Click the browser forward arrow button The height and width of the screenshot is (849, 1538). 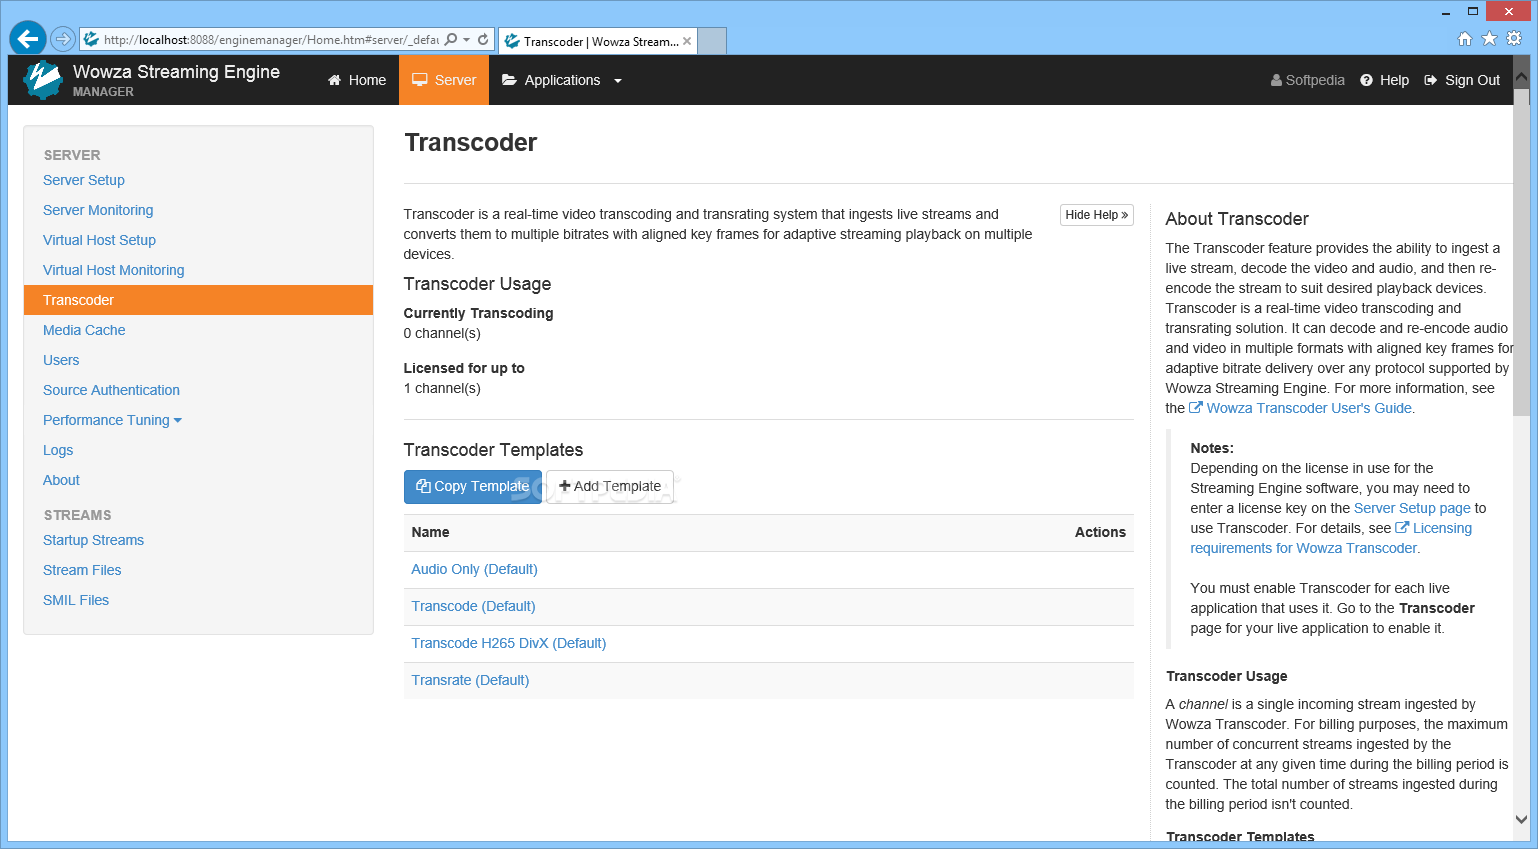(x=63, y=39)
